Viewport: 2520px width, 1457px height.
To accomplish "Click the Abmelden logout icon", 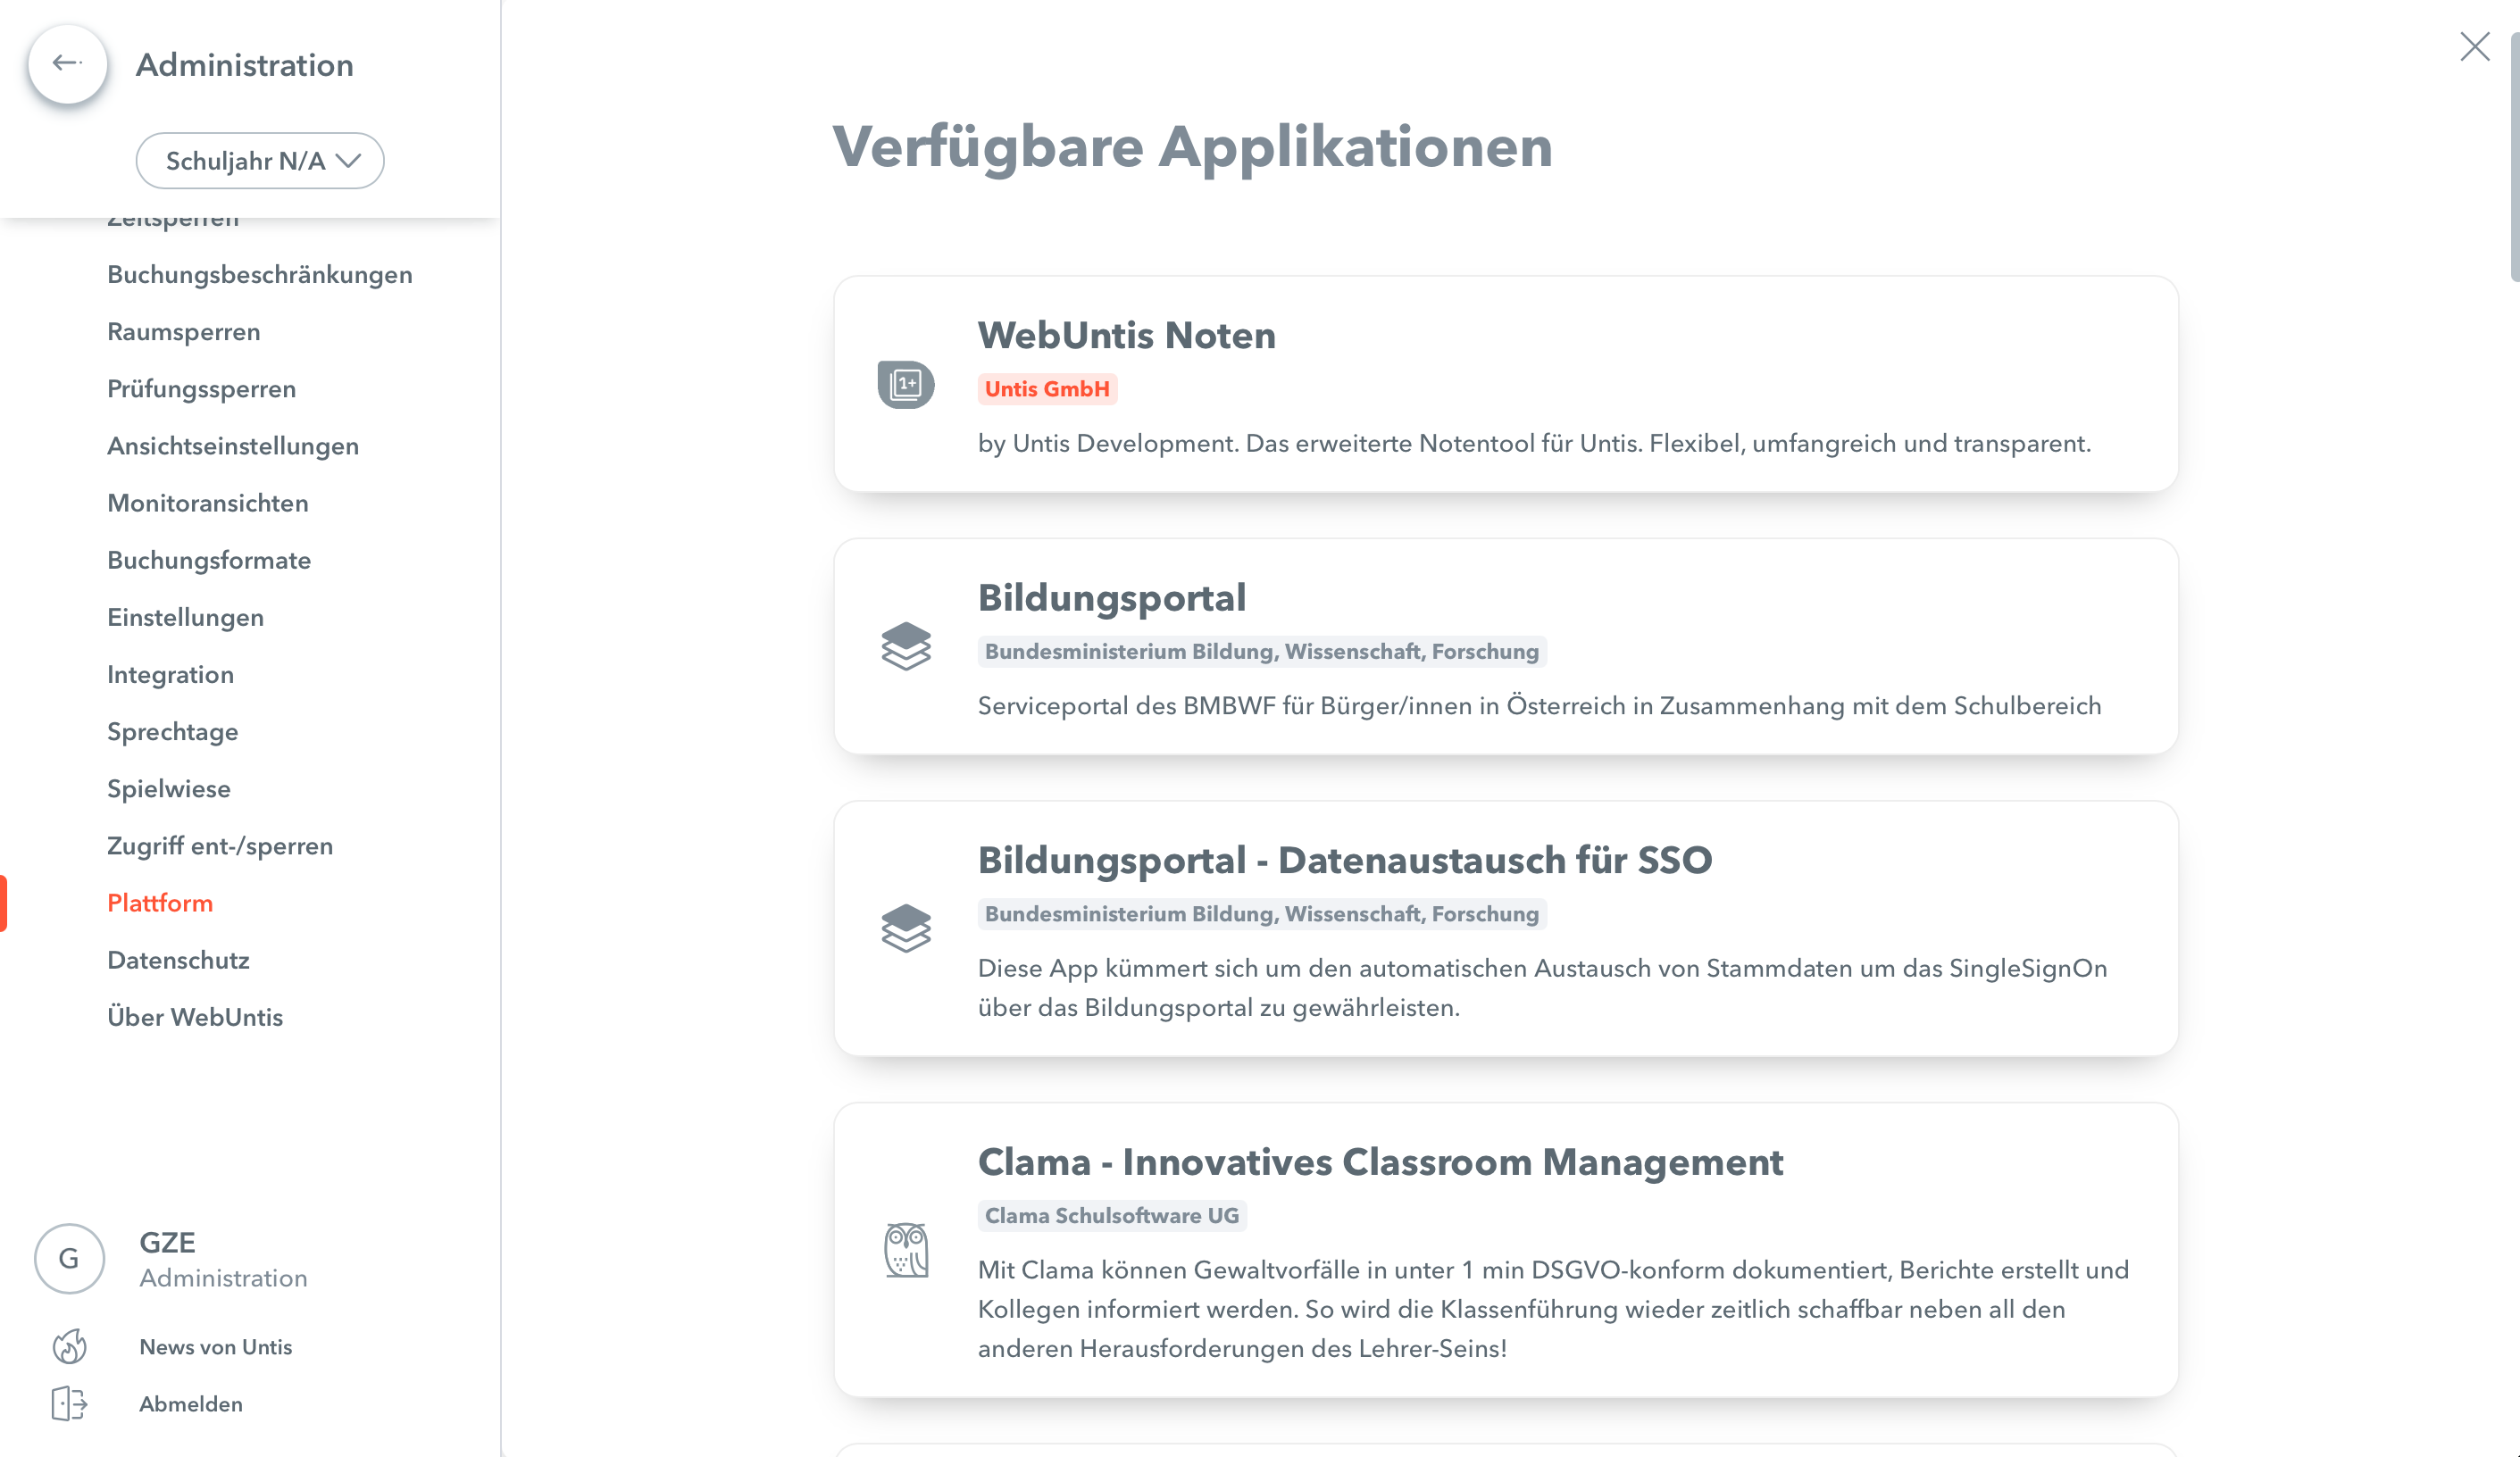I will coord(69,1403).
